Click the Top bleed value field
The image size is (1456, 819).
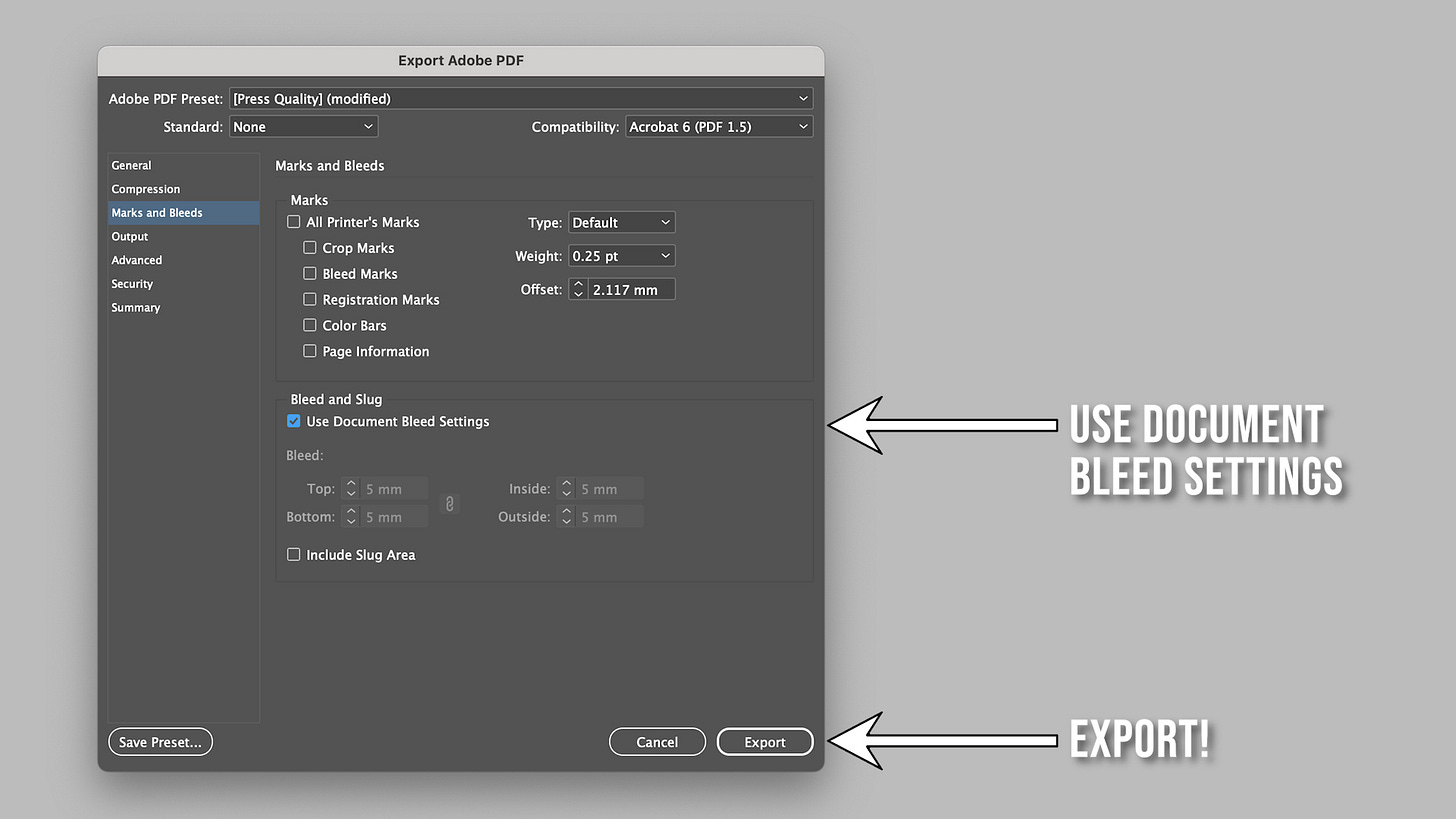click(x=394, y=489)
